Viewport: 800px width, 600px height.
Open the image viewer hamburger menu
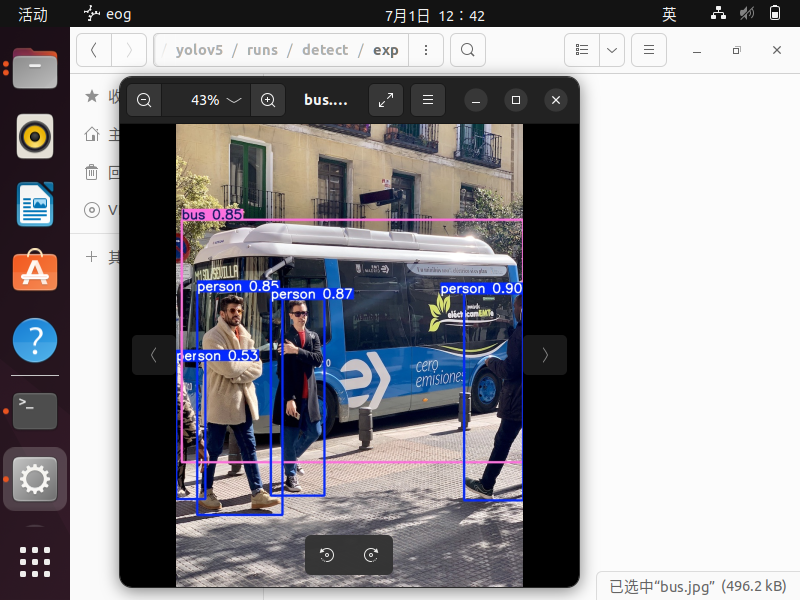428,100
